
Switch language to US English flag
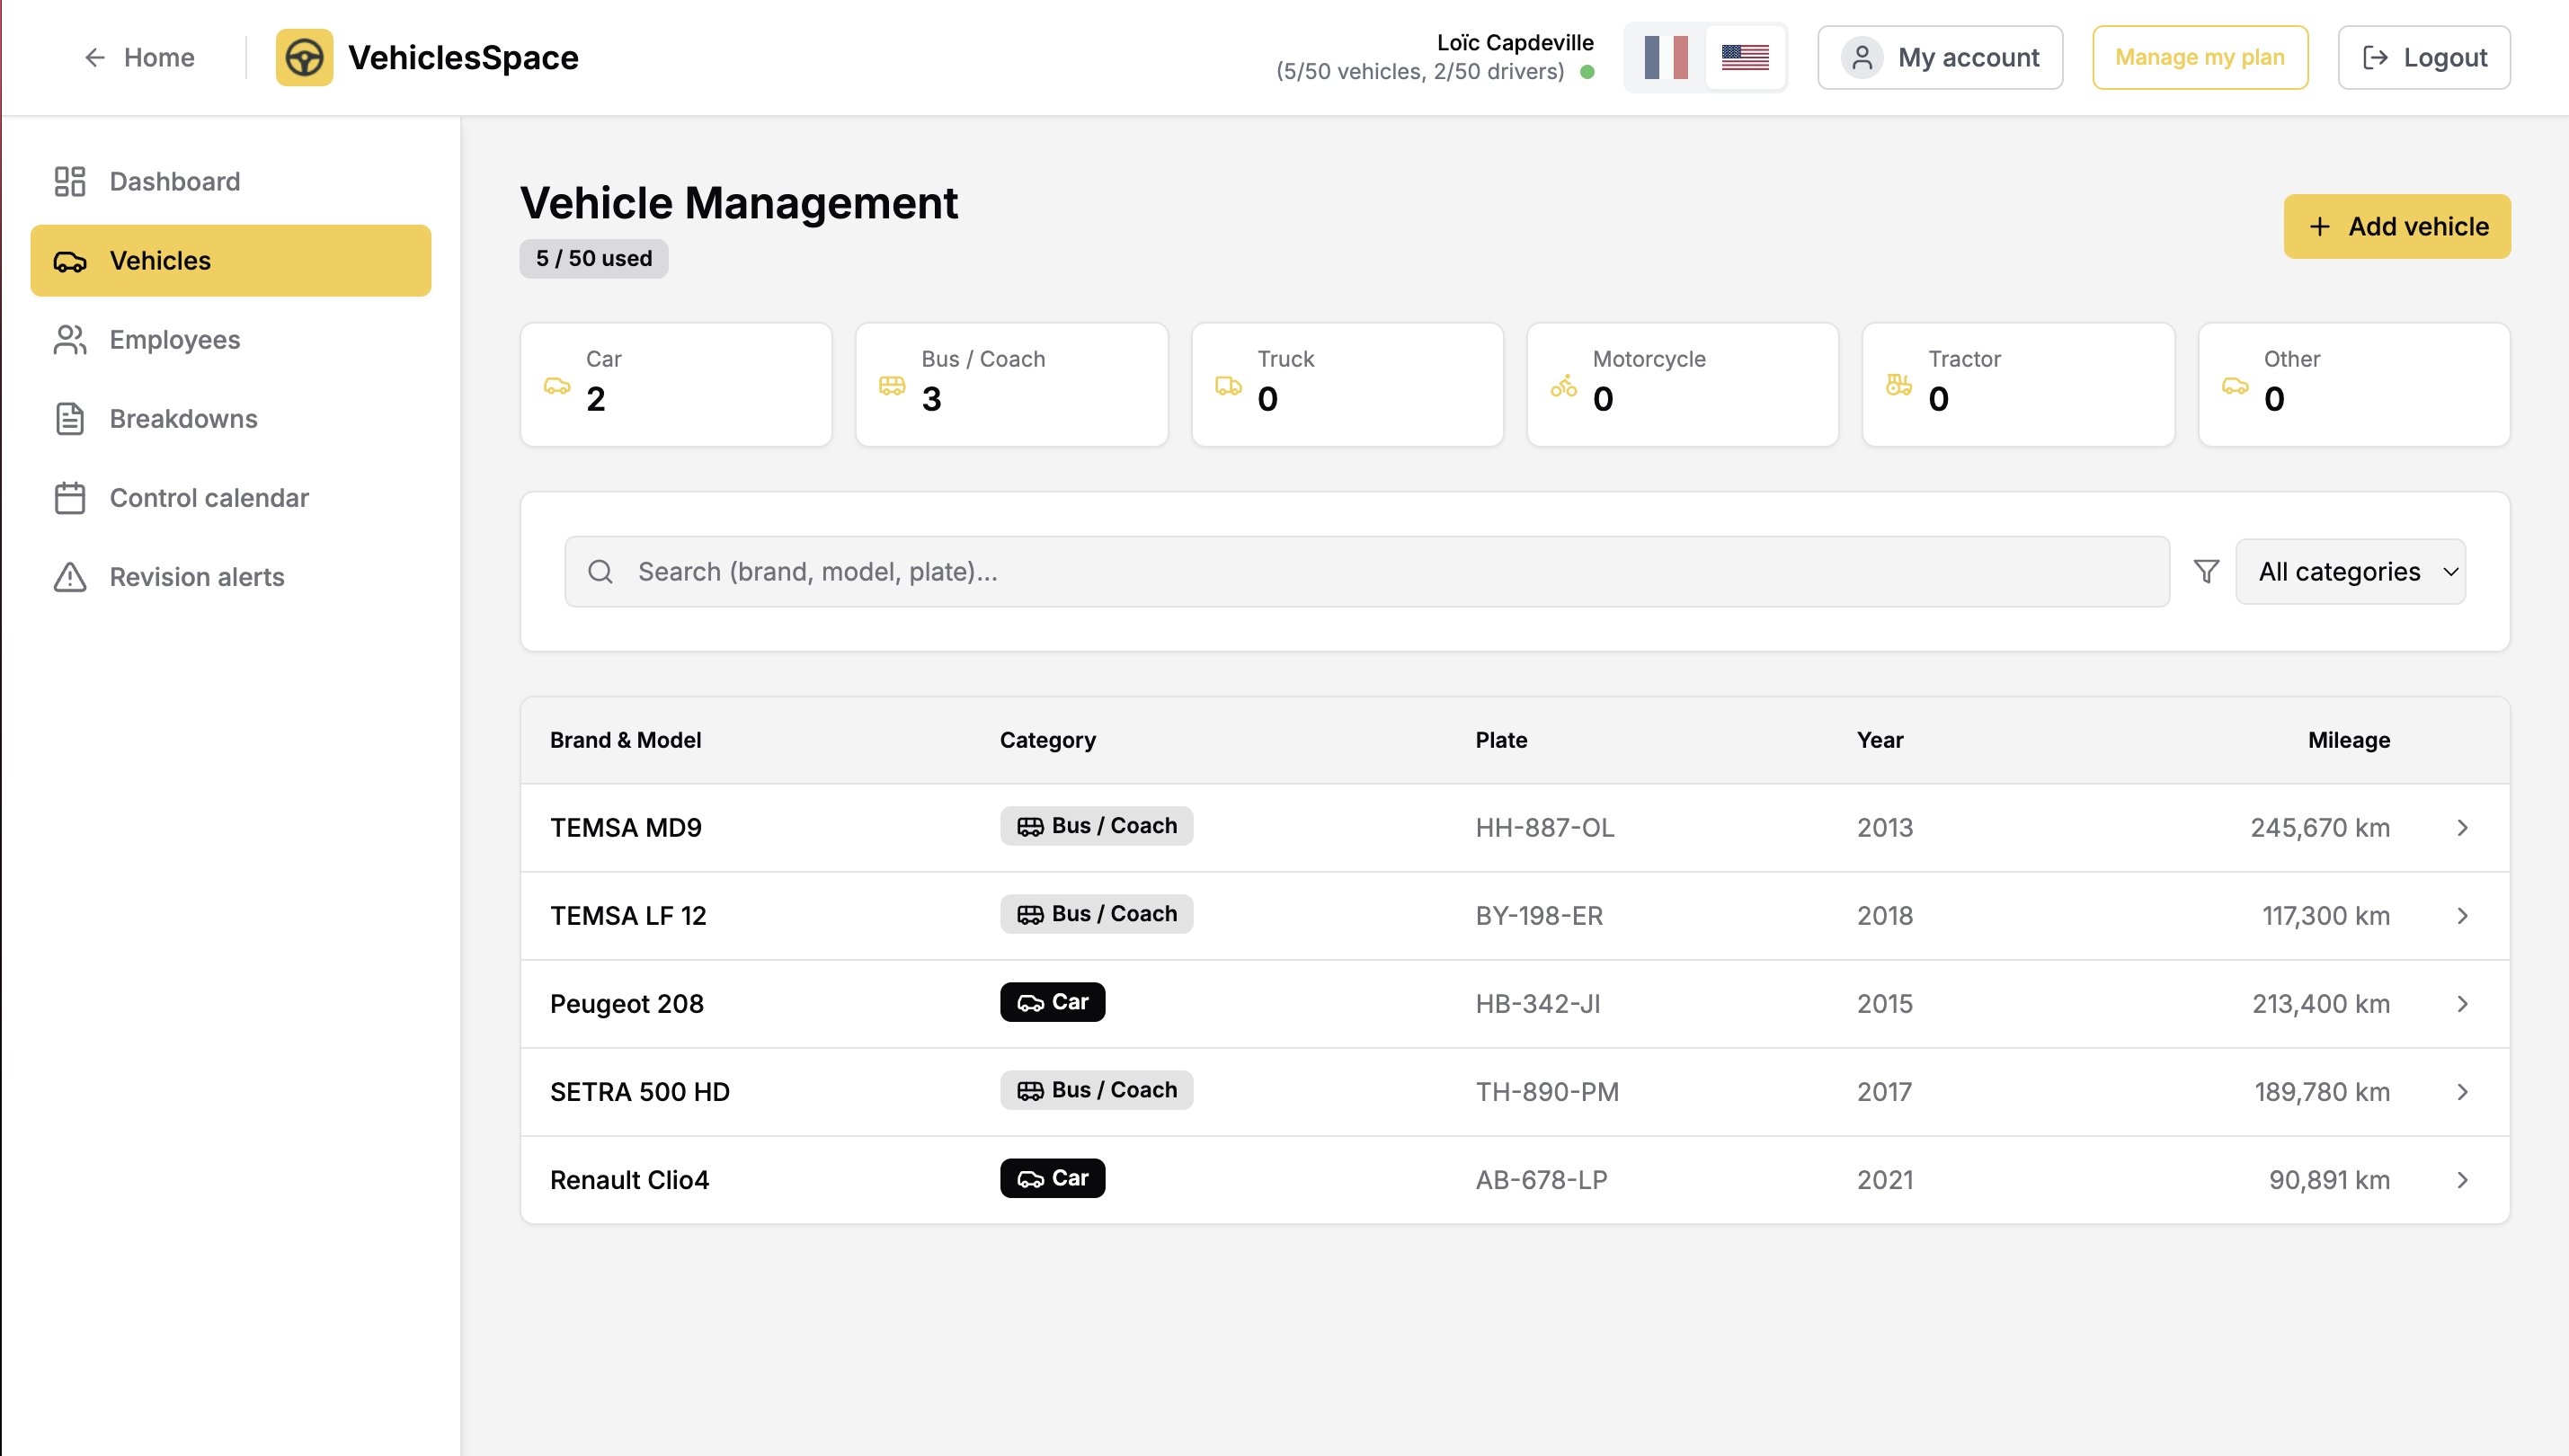pyautogui.click(x=1745, y=58)
